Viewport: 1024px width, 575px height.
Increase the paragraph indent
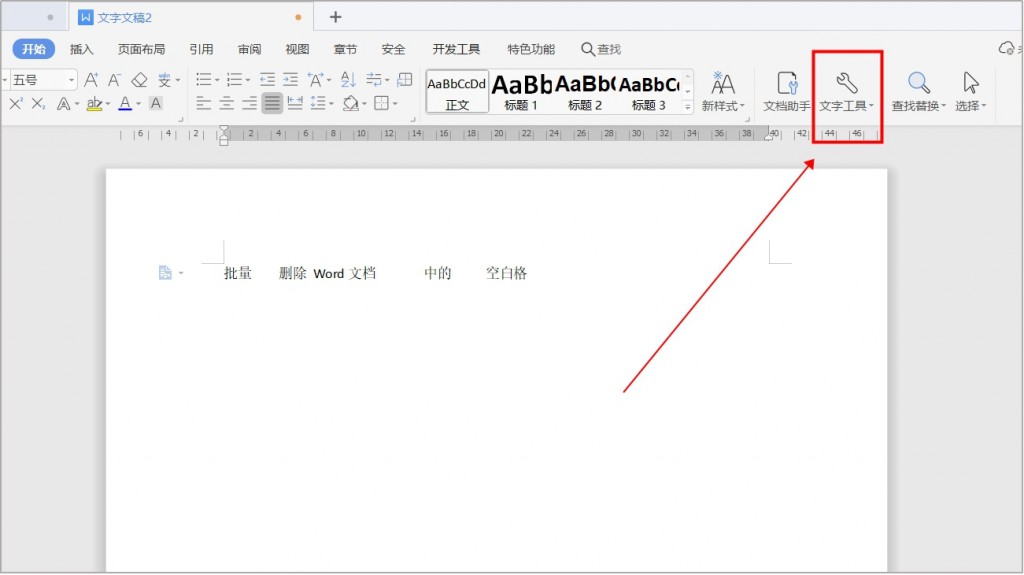pos(291,80)
